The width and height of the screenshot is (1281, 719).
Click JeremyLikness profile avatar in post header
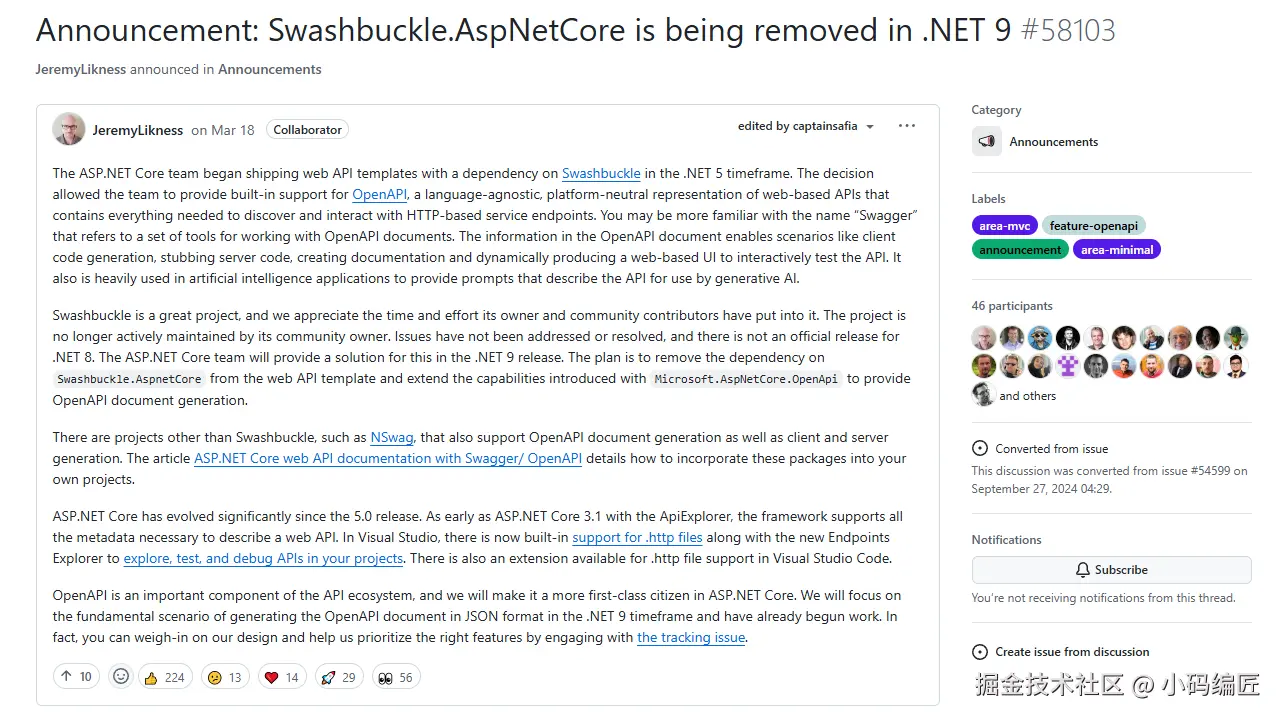[x=69, y=129]
